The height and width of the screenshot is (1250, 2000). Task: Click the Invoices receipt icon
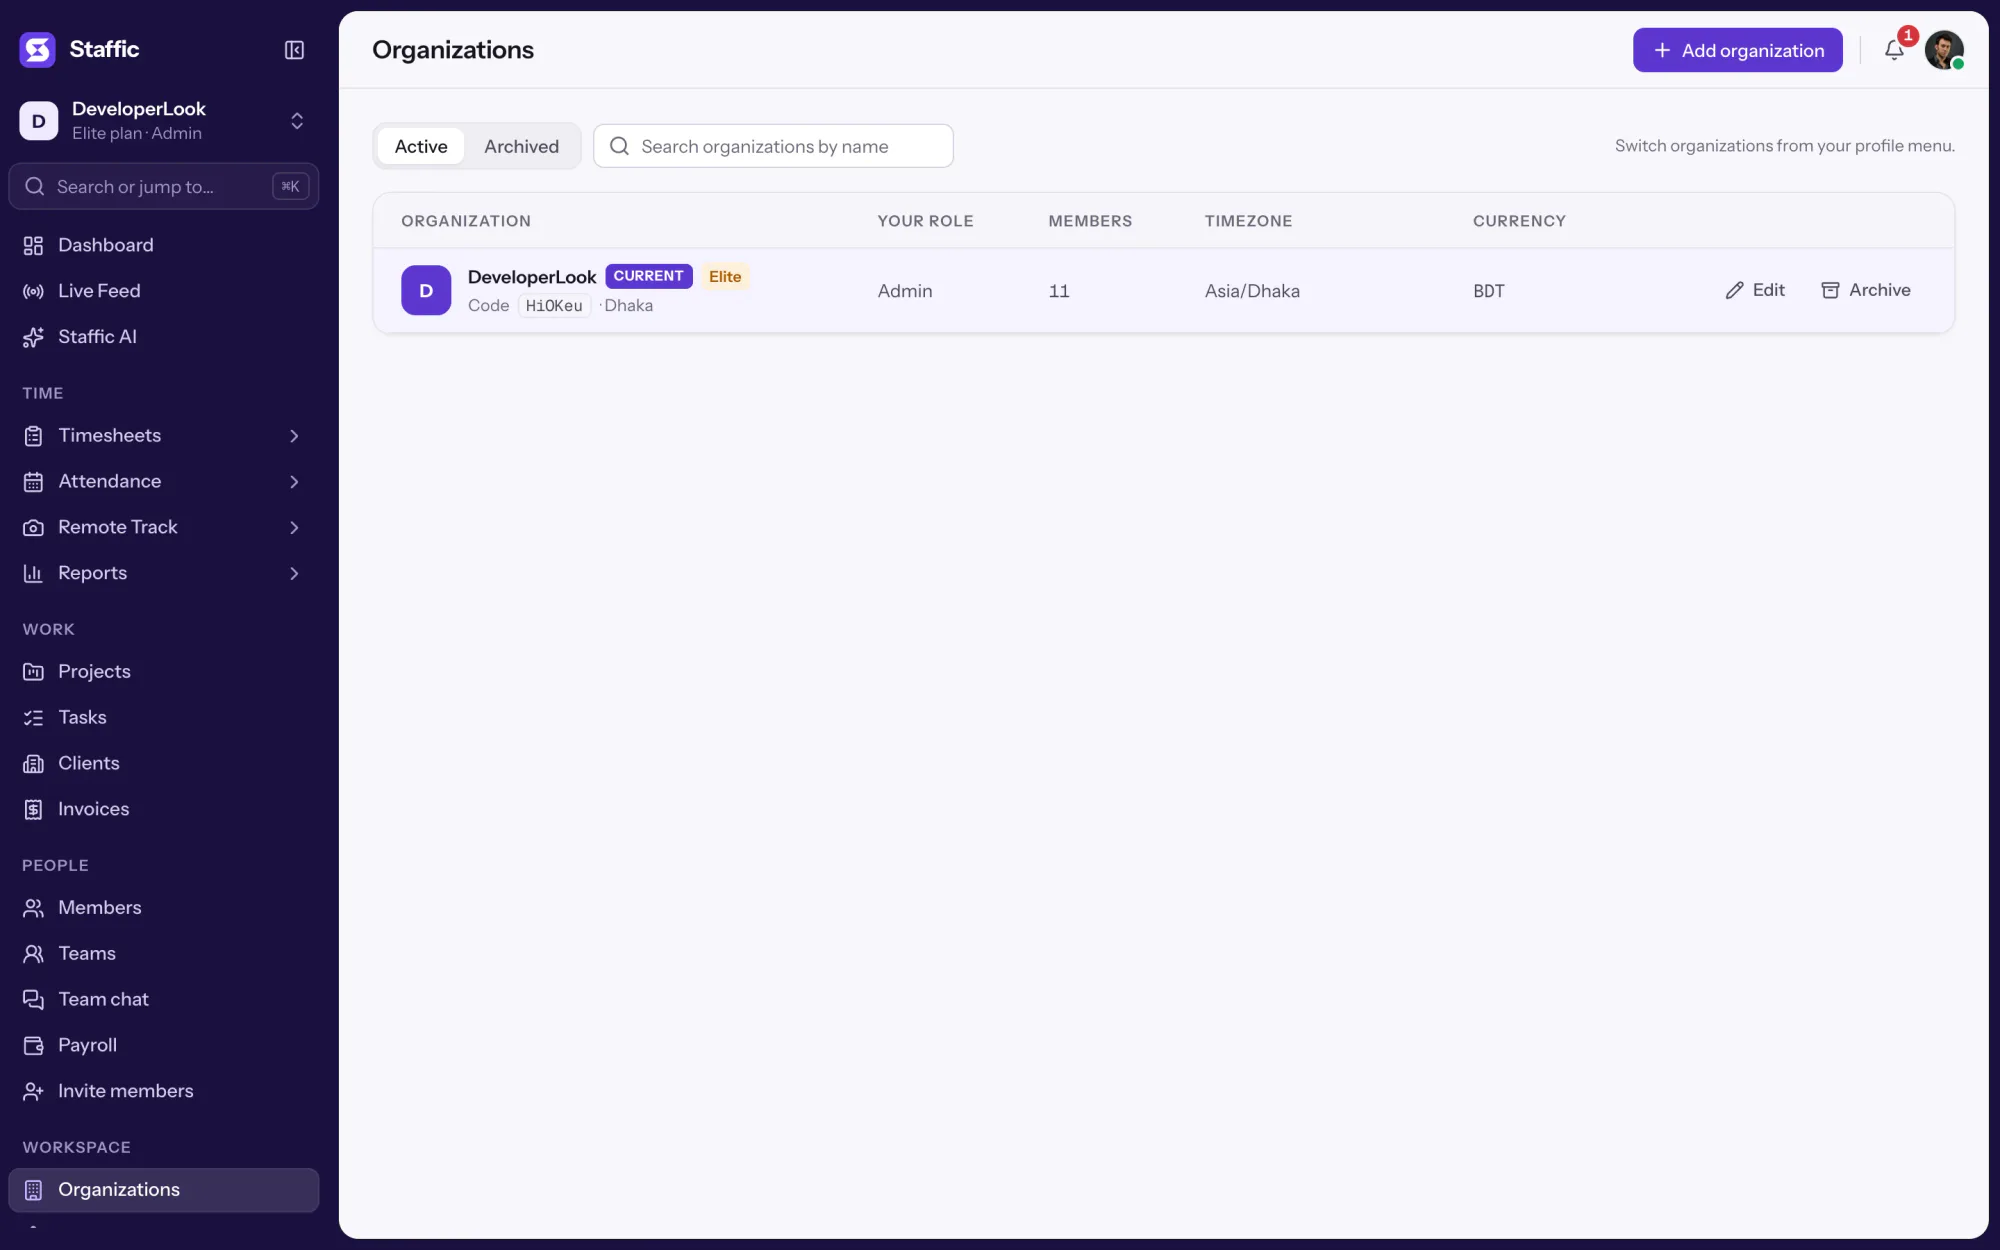(x=33, y=810)
